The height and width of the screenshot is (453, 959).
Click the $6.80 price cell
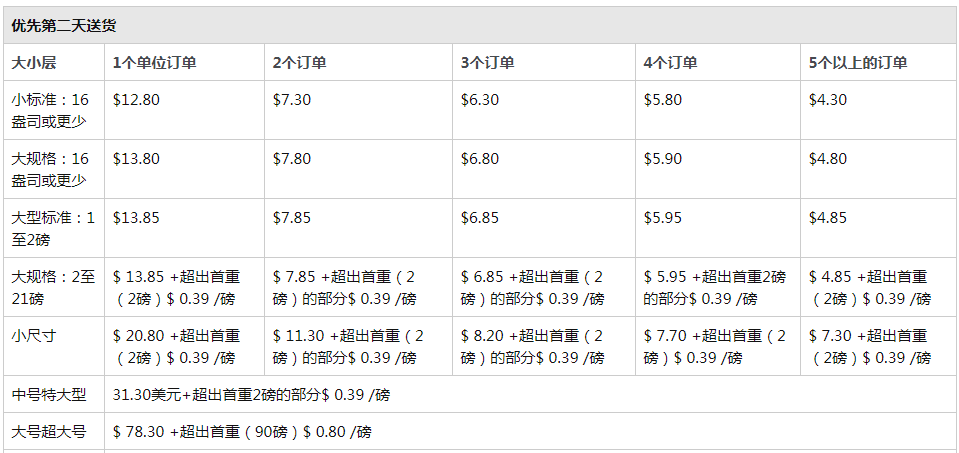coord(480,159)
